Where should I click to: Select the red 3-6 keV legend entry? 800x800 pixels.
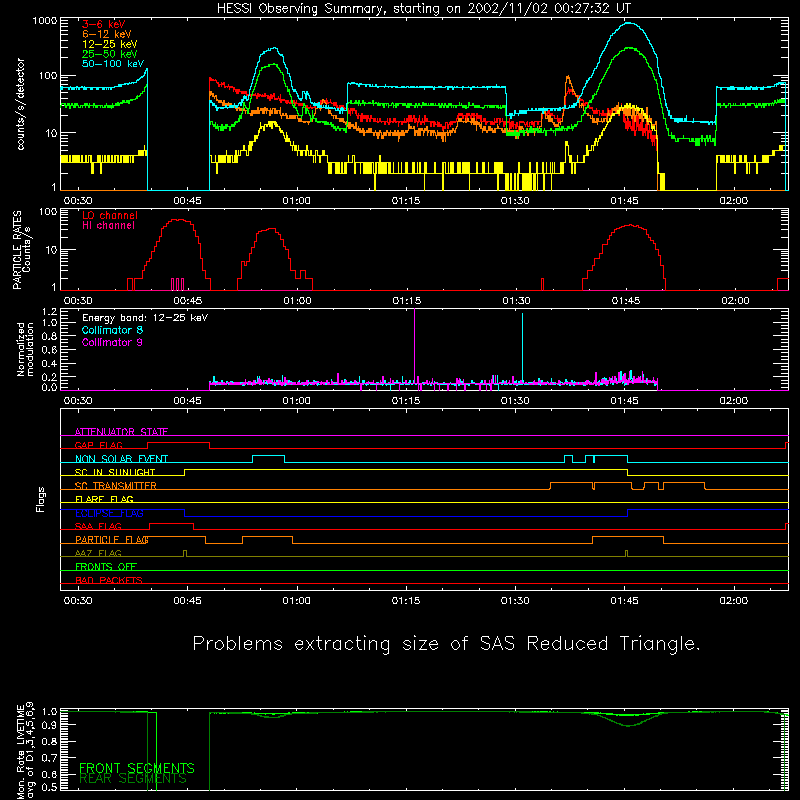104,24
